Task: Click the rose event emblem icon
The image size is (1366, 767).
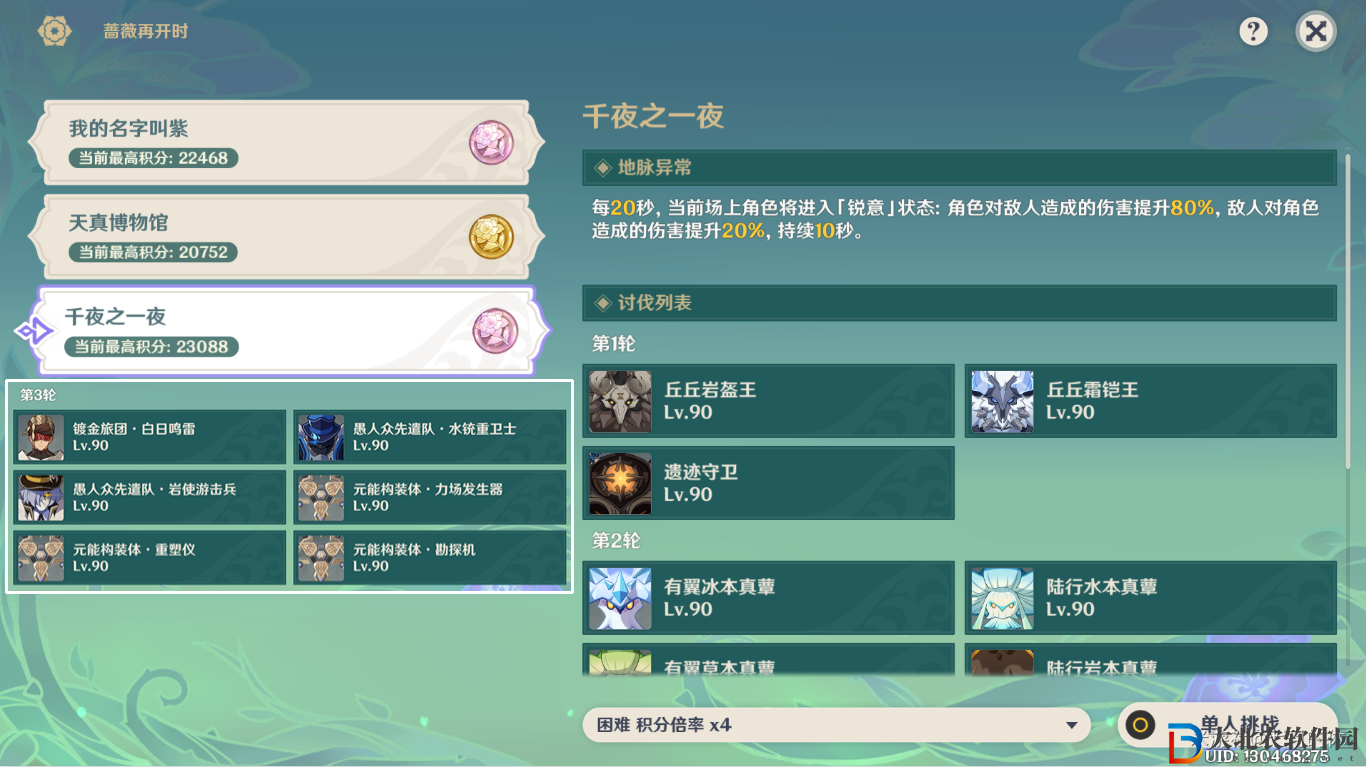Action: [x=55, y=31]
